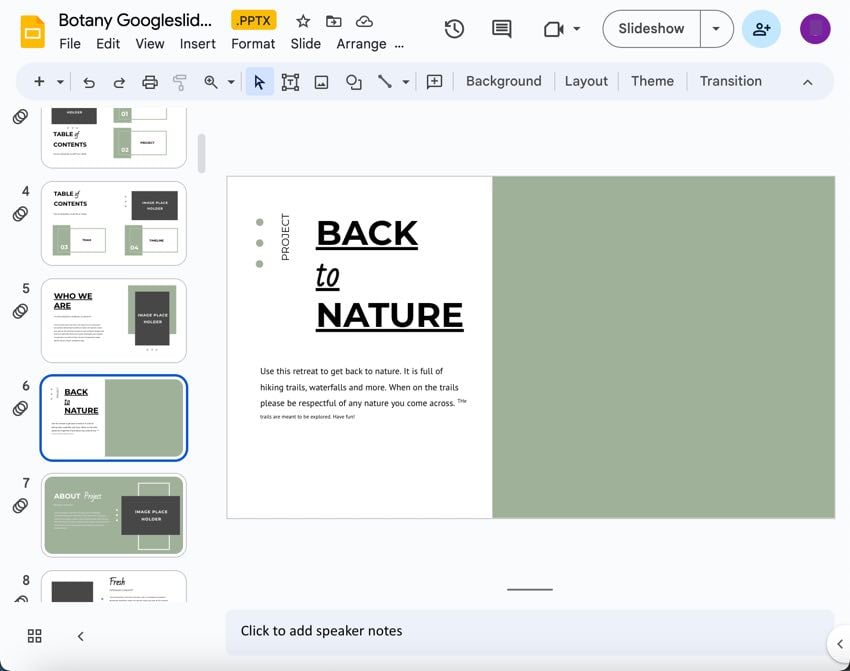The height and width of the screenshot is (671, 850).
Task: Click the Background button
Action: coord(503,81)
